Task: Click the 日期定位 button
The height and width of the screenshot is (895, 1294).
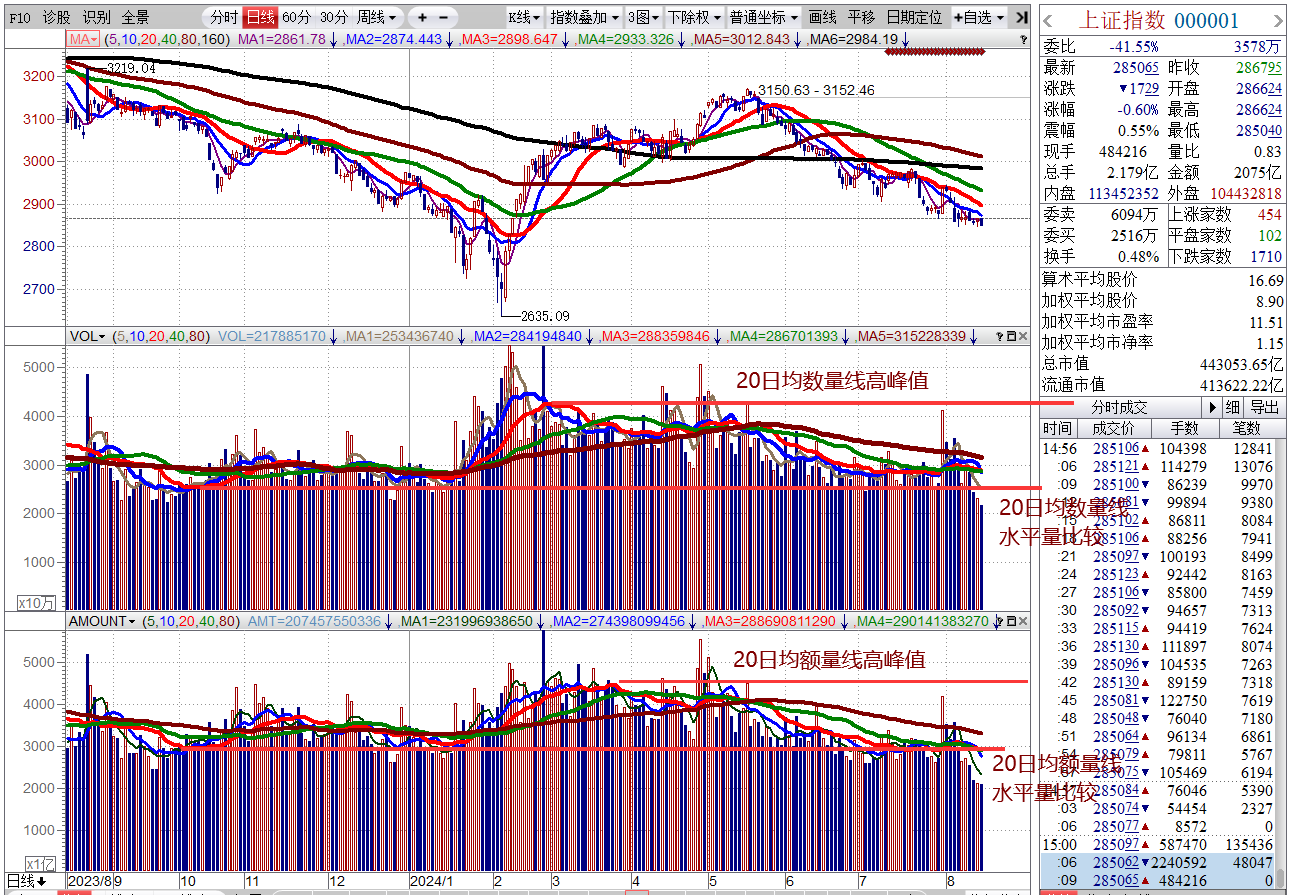Action: [914, 17]
